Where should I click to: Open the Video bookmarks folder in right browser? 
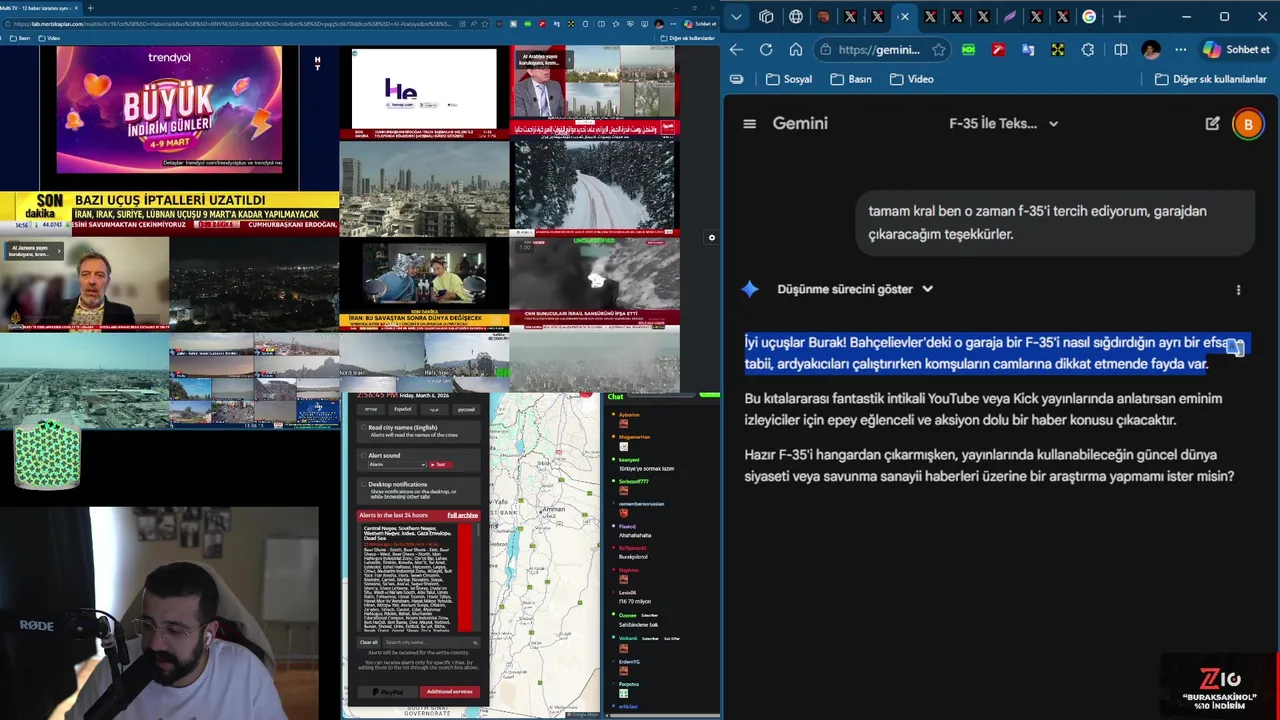(x=911, y=79)
